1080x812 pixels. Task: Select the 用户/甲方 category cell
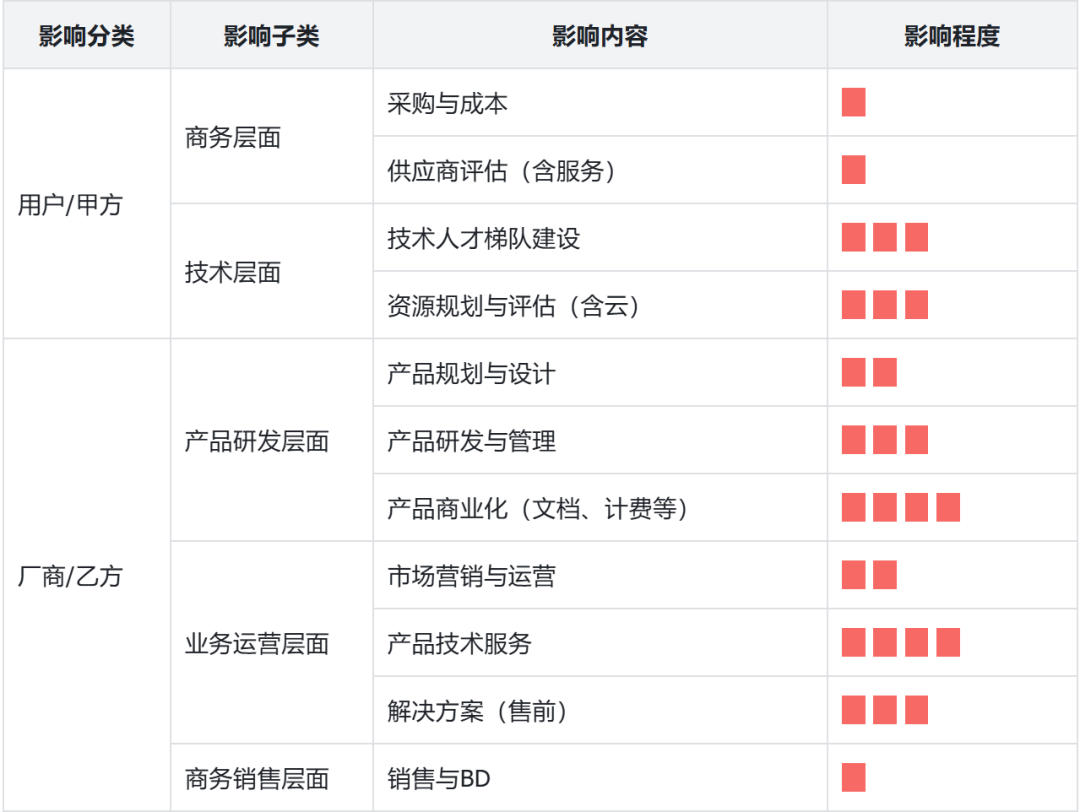click(x=70, y=205)
